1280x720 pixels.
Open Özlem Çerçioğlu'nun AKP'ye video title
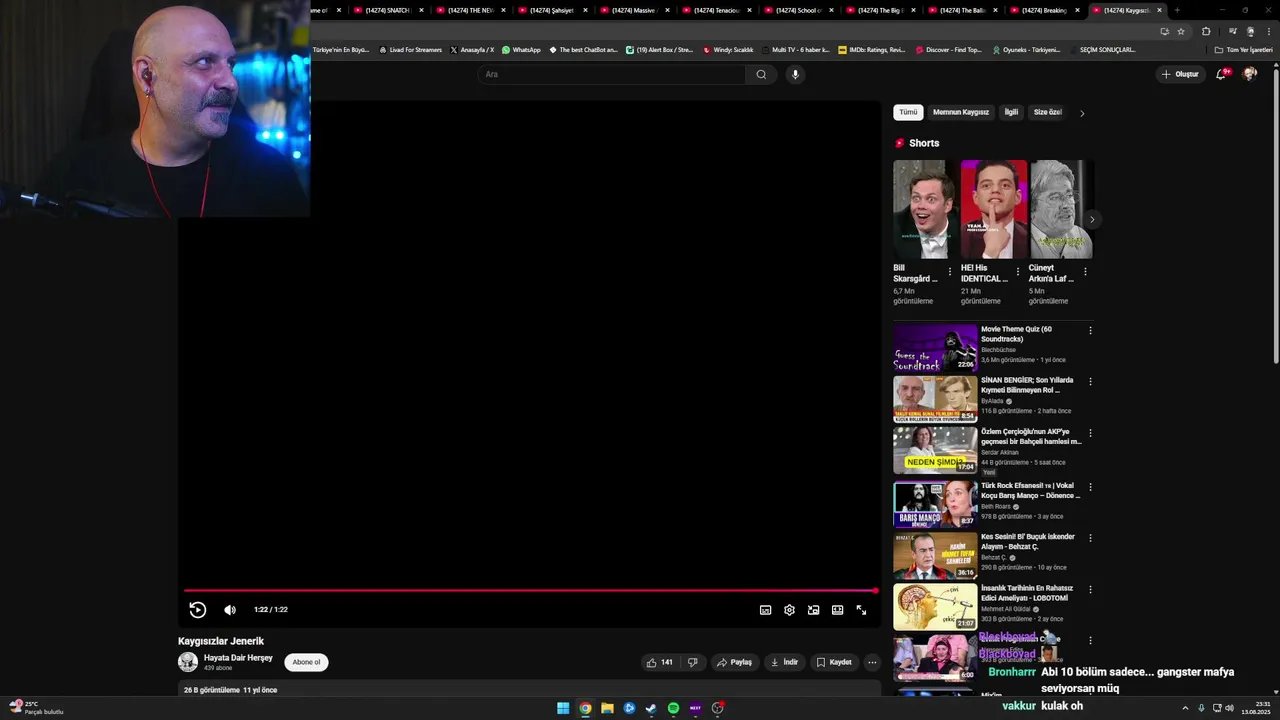pos(1031,436)
